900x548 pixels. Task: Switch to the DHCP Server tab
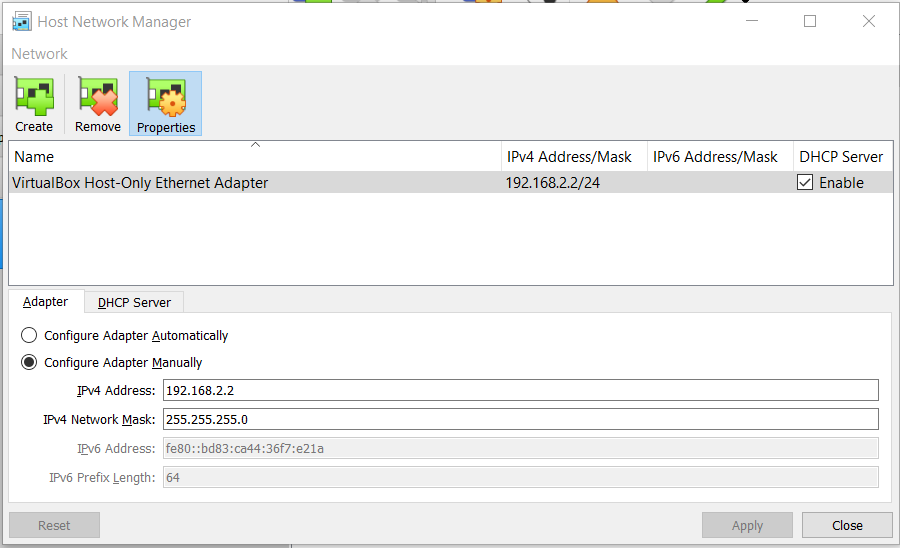134,302
